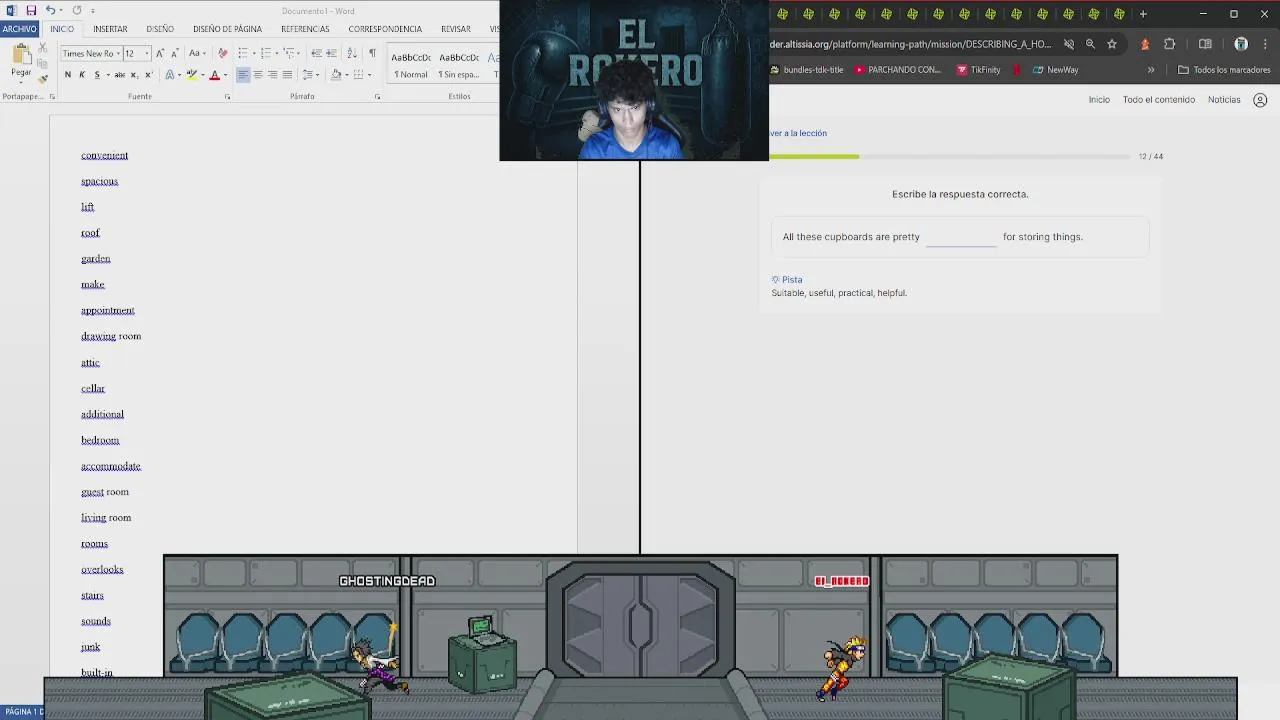The image size is (1280, 720).
Task: Open the multilevel list dropdown
Action: (298, 53)
